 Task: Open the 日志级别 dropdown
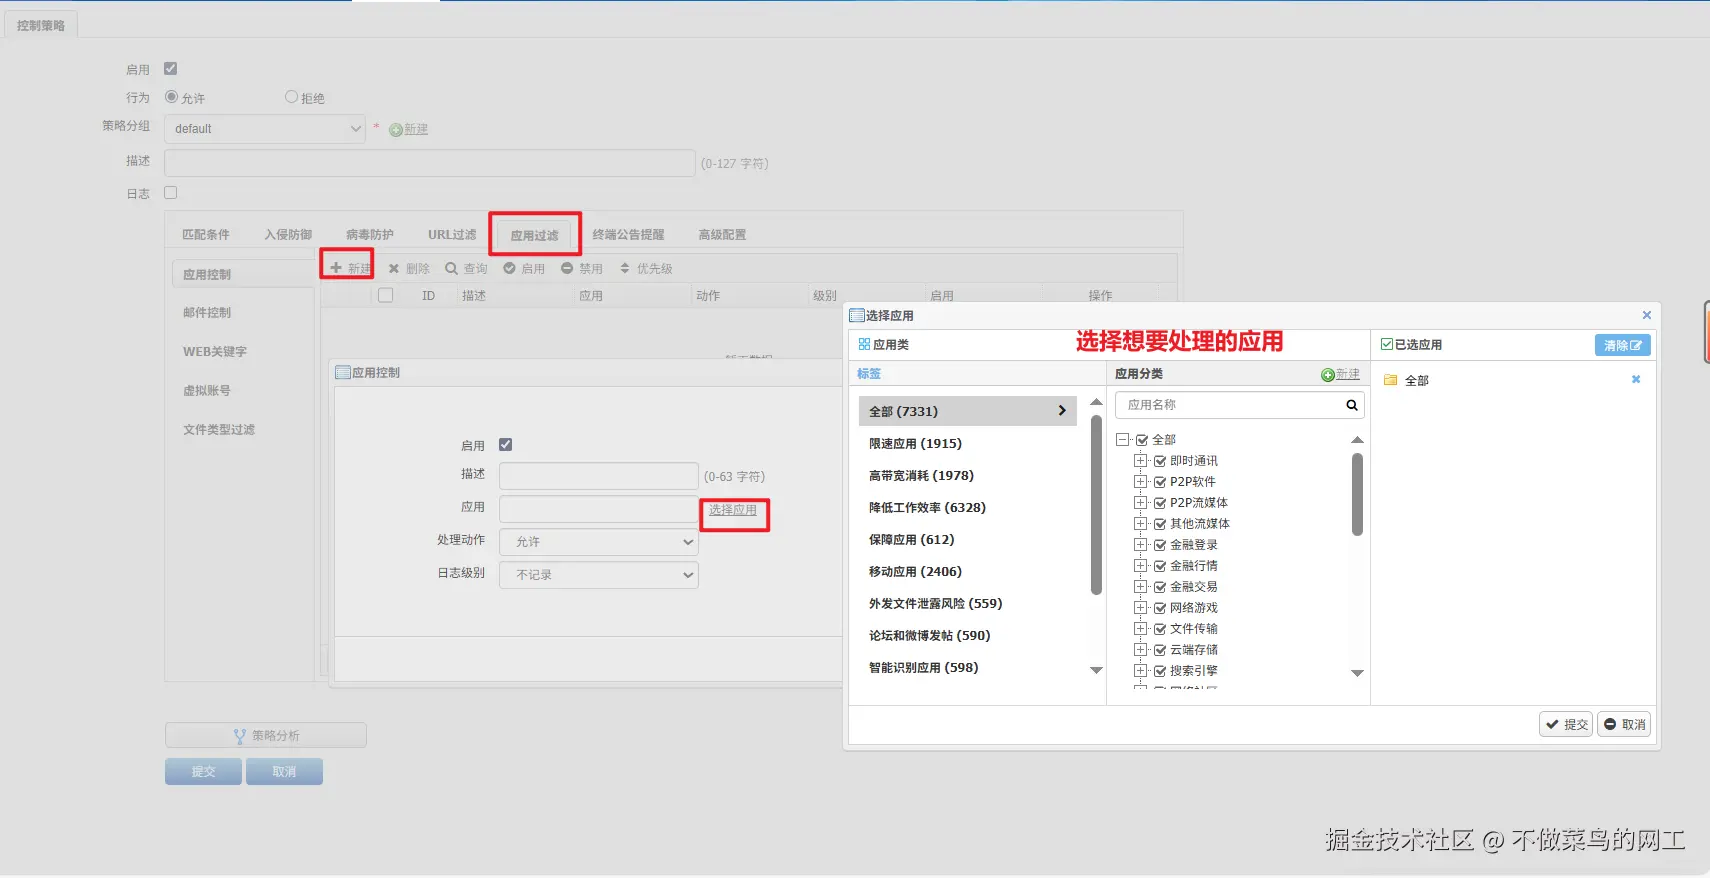599,575
